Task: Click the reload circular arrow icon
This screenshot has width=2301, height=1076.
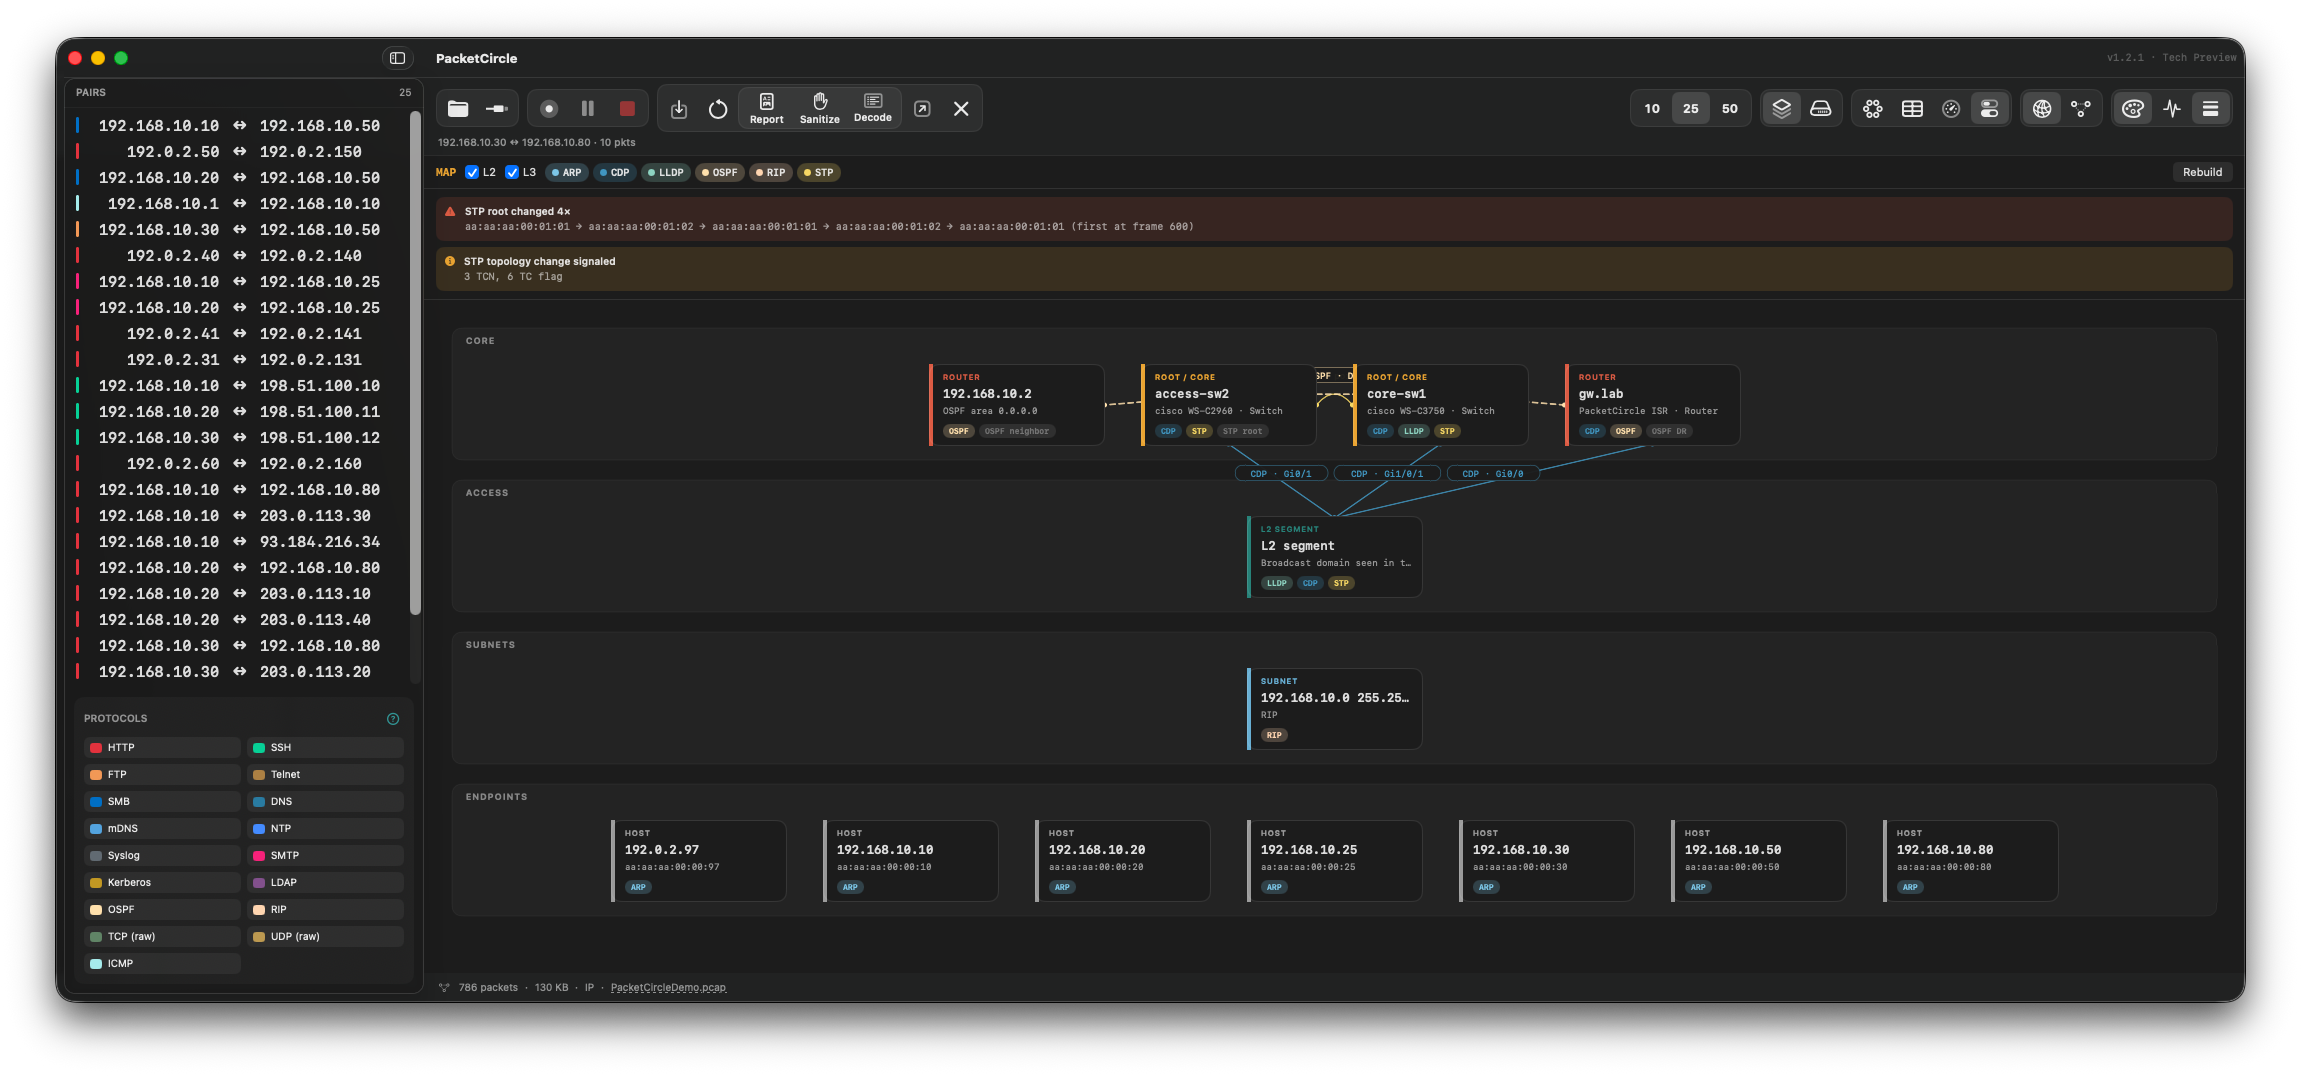Action: (718, 108)
